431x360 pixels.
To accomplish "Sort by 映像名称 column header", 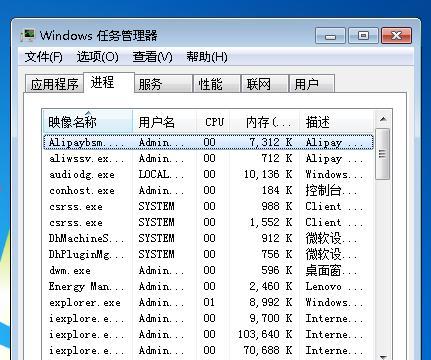I will (88, 122).
